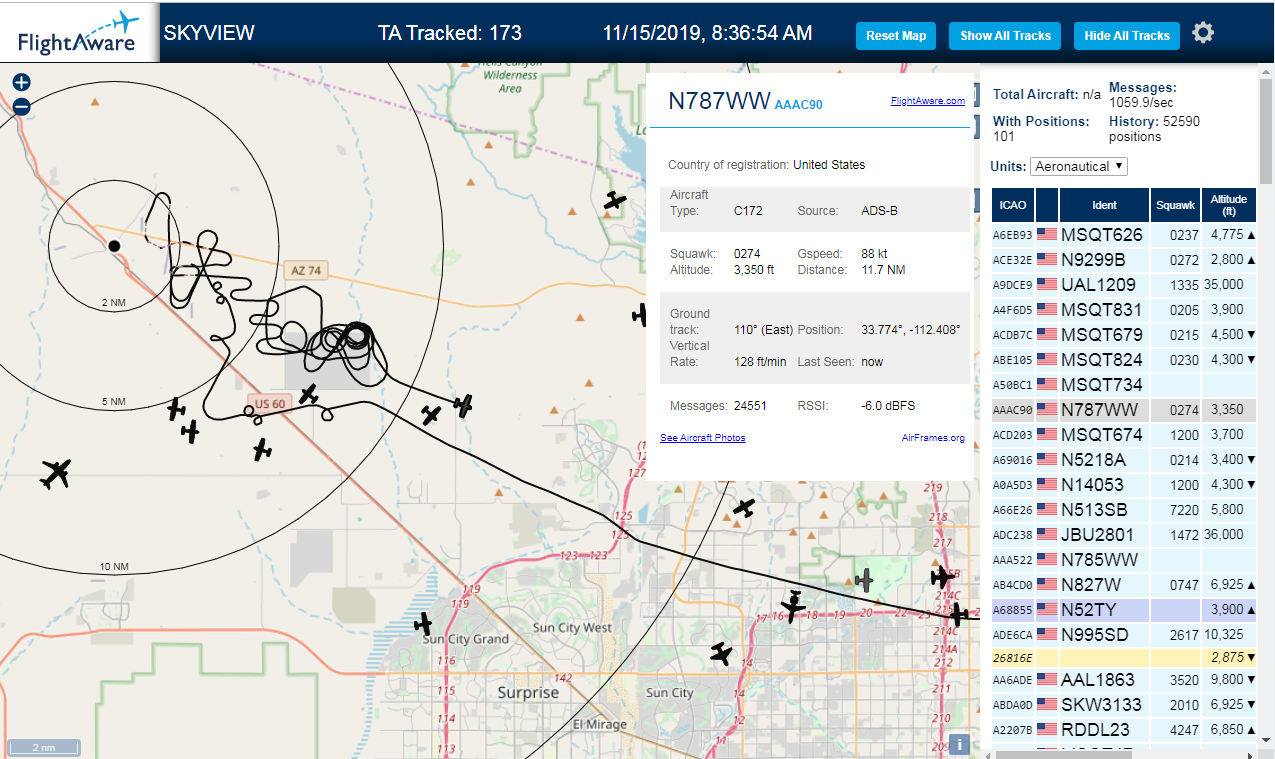Sort table by ICAO column
Screen dimensions: 1275x759
tap(1013, 205)
